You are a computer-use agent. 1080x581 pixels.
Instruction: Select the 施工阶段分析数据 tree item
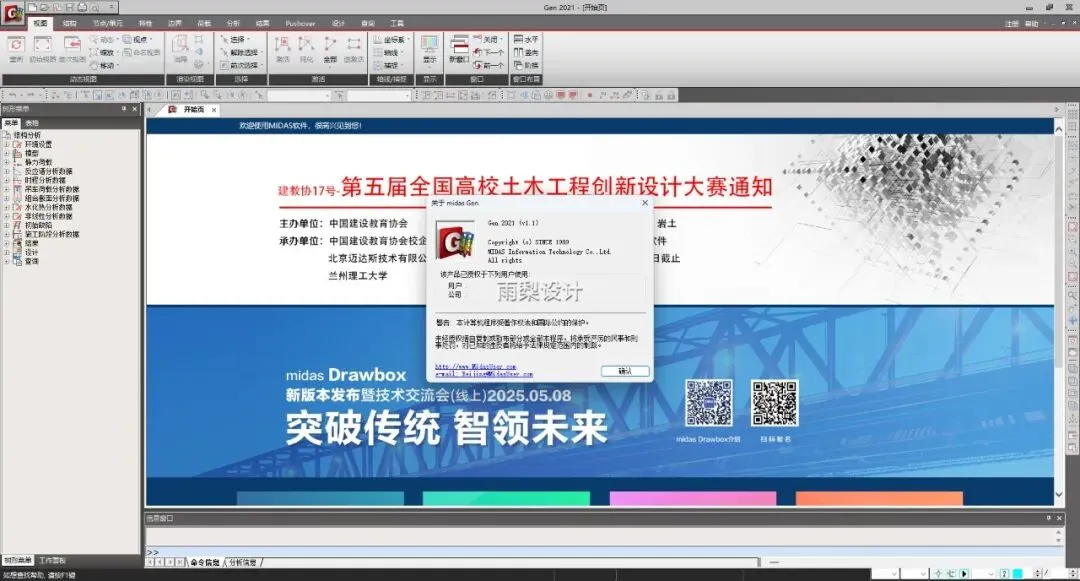(52, 234)
